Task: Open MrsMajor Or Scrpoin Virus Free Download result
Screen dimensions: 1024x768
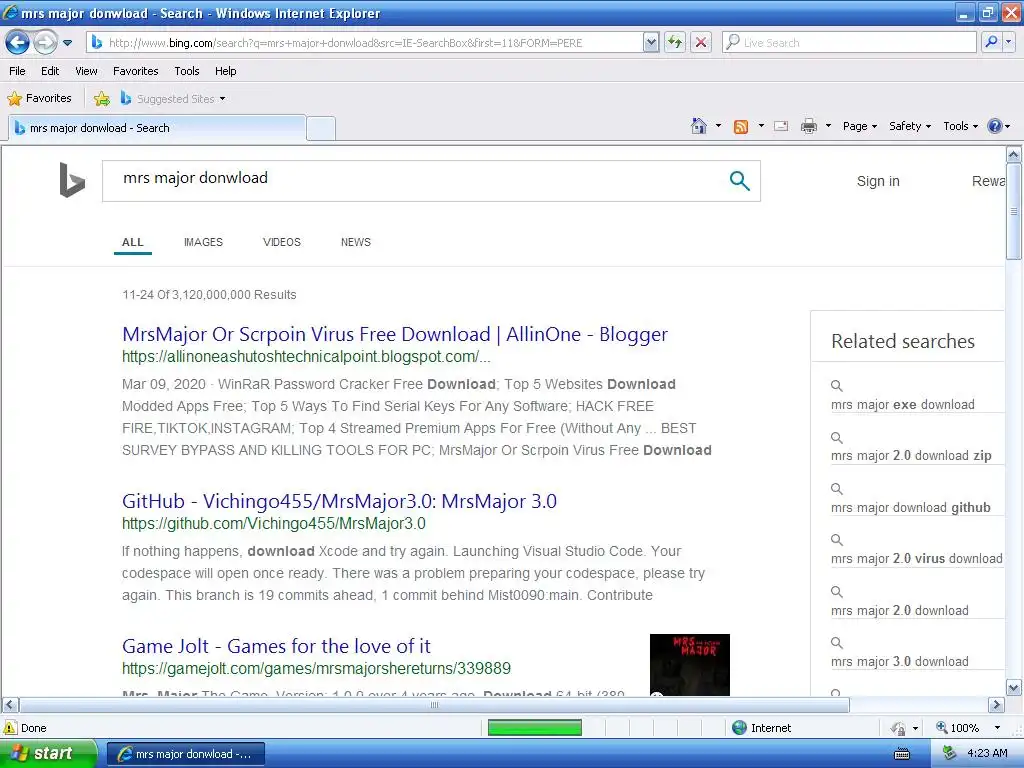Action: click(395, 334)
